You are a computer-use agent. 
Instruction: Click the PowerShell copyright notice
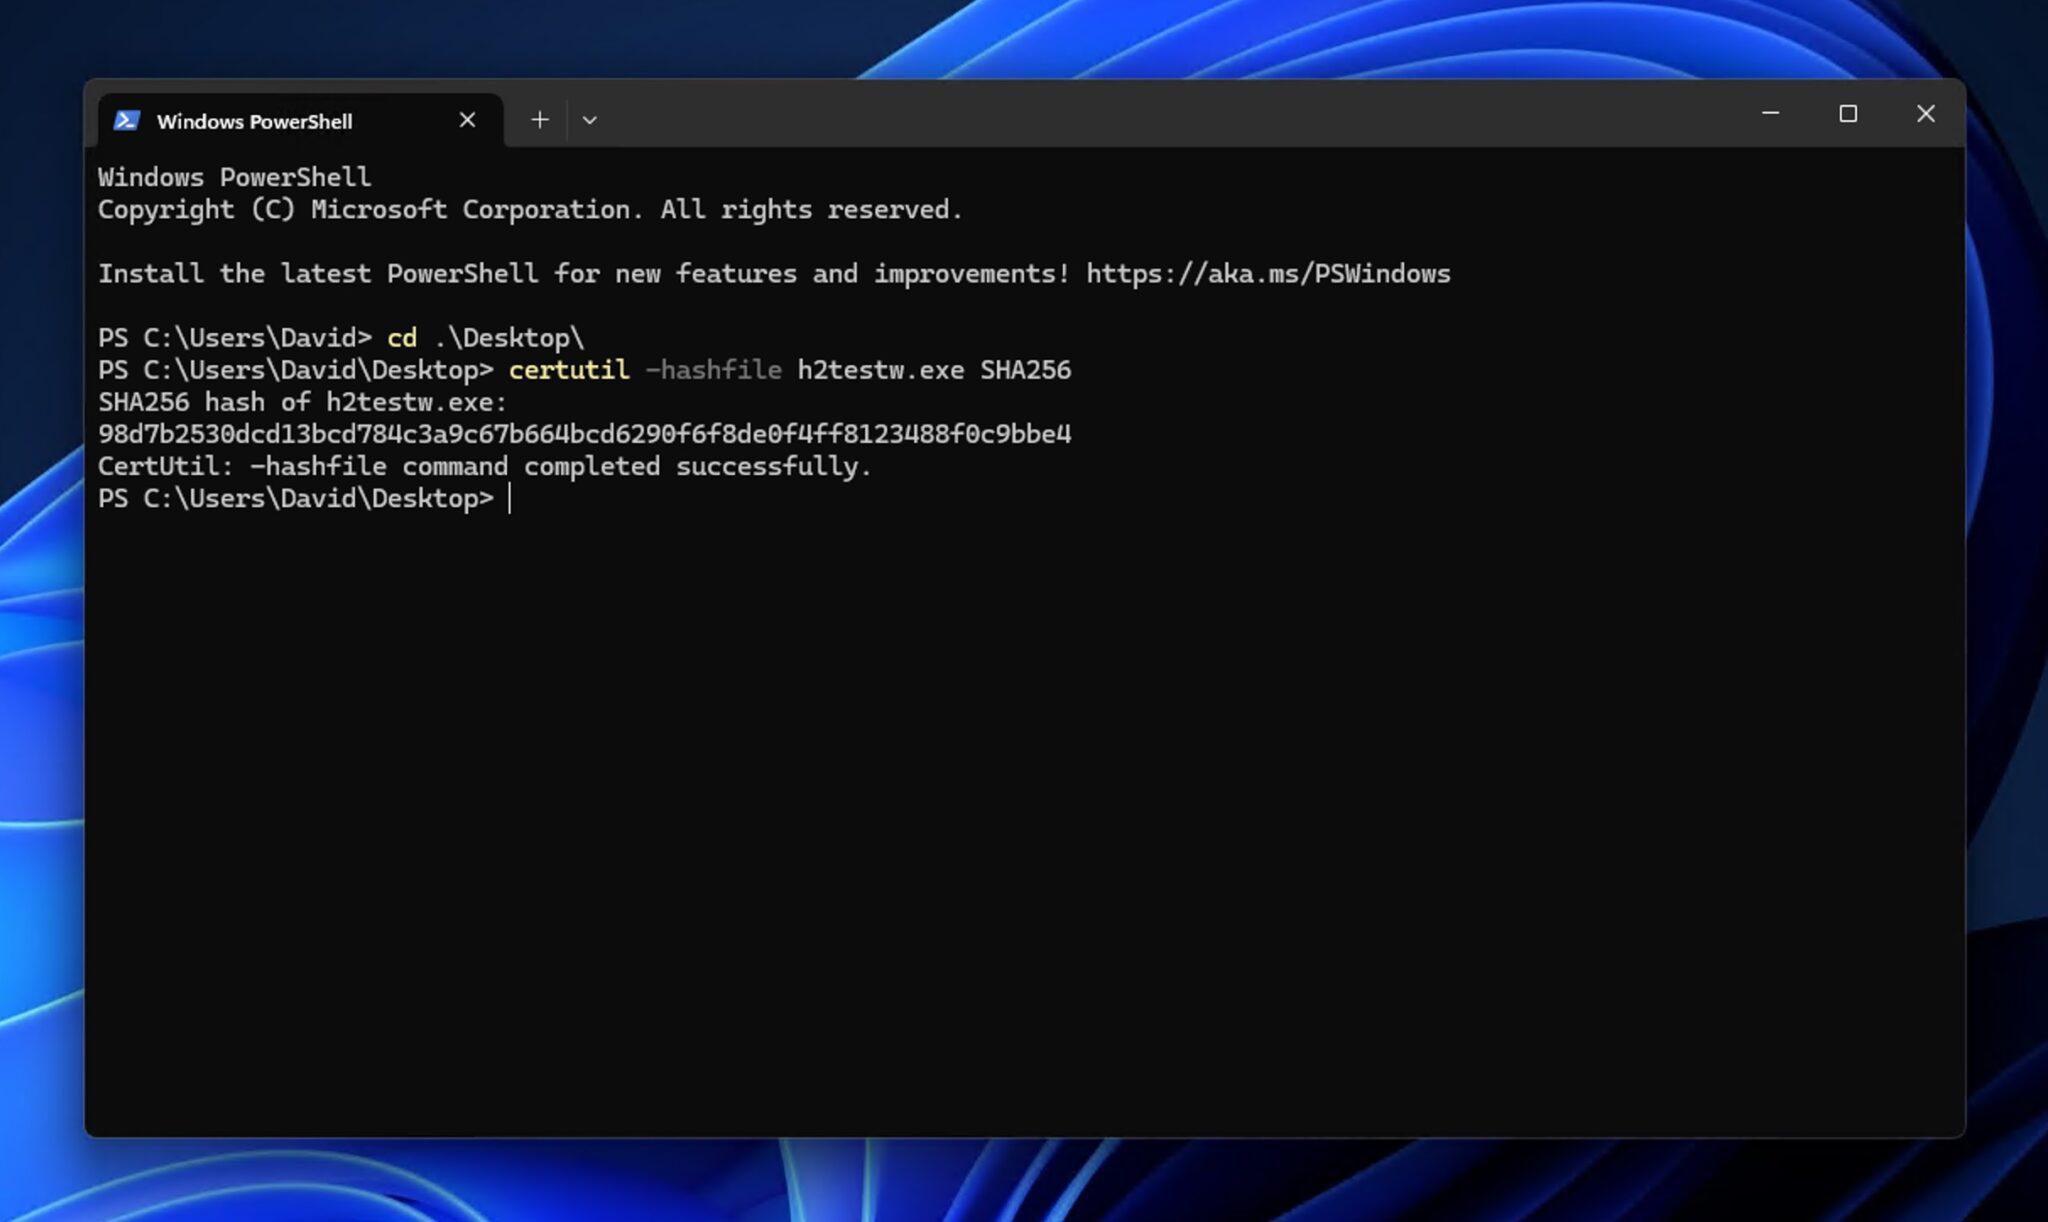click(530, 209)
